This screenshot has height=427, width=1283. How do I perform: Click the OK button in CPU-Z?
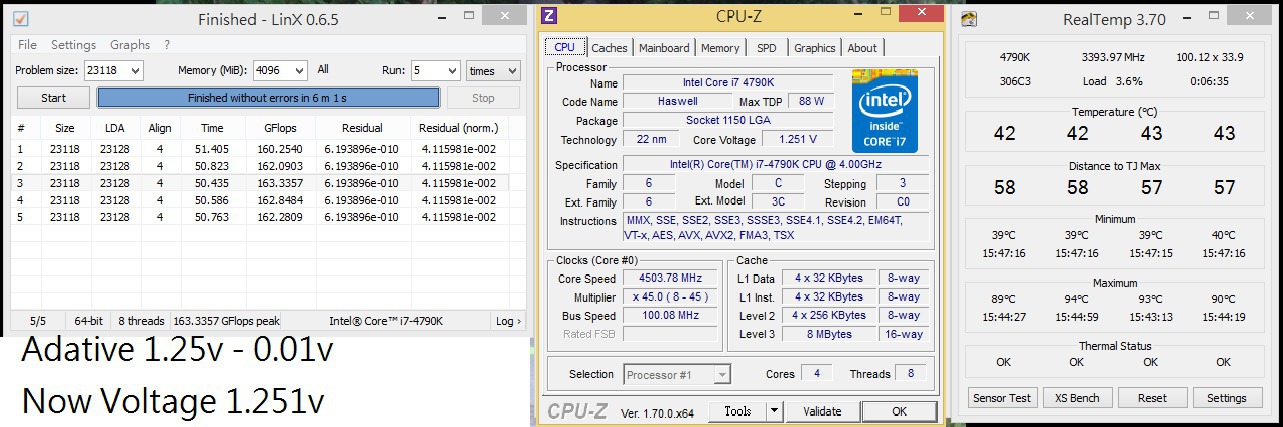click(899, 411)
